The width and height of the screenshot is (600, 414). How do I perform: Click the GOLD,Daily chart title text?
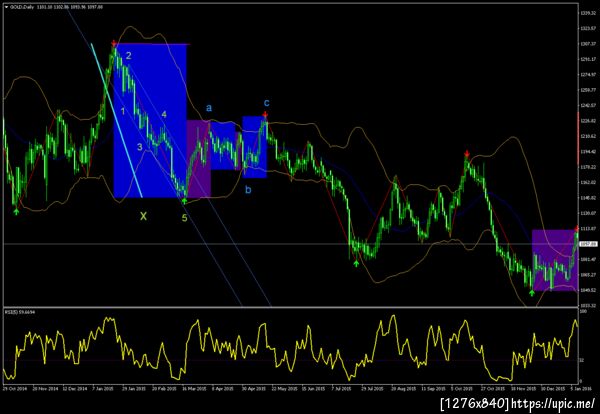tap(22, 7)
